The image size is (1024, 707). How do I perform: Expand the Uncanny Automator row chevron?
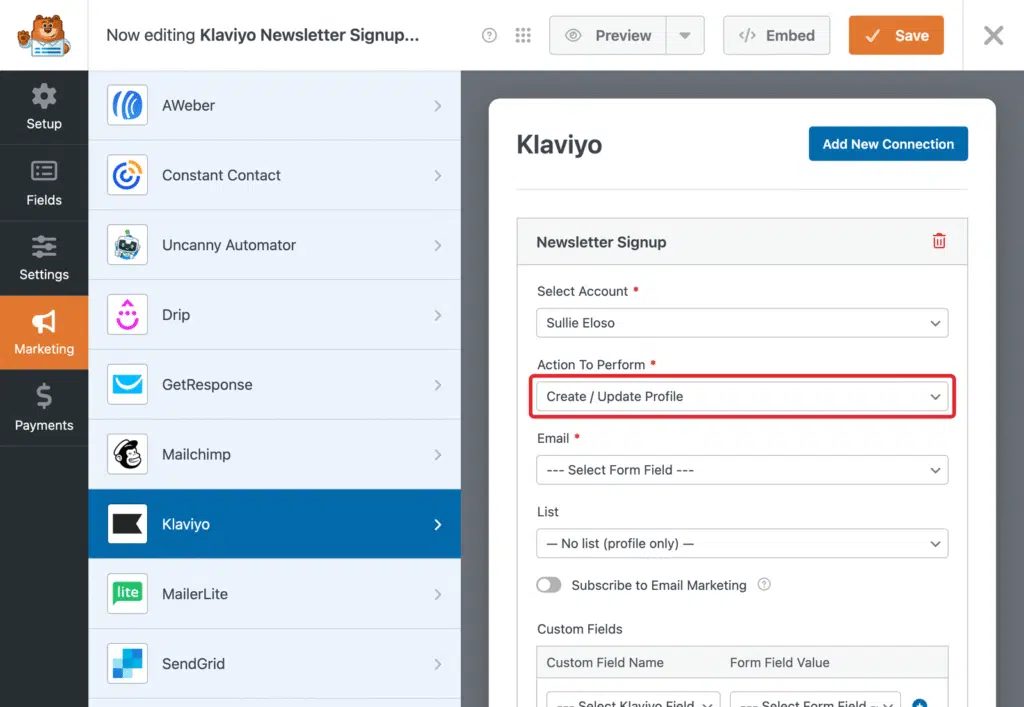coord(438,245)
